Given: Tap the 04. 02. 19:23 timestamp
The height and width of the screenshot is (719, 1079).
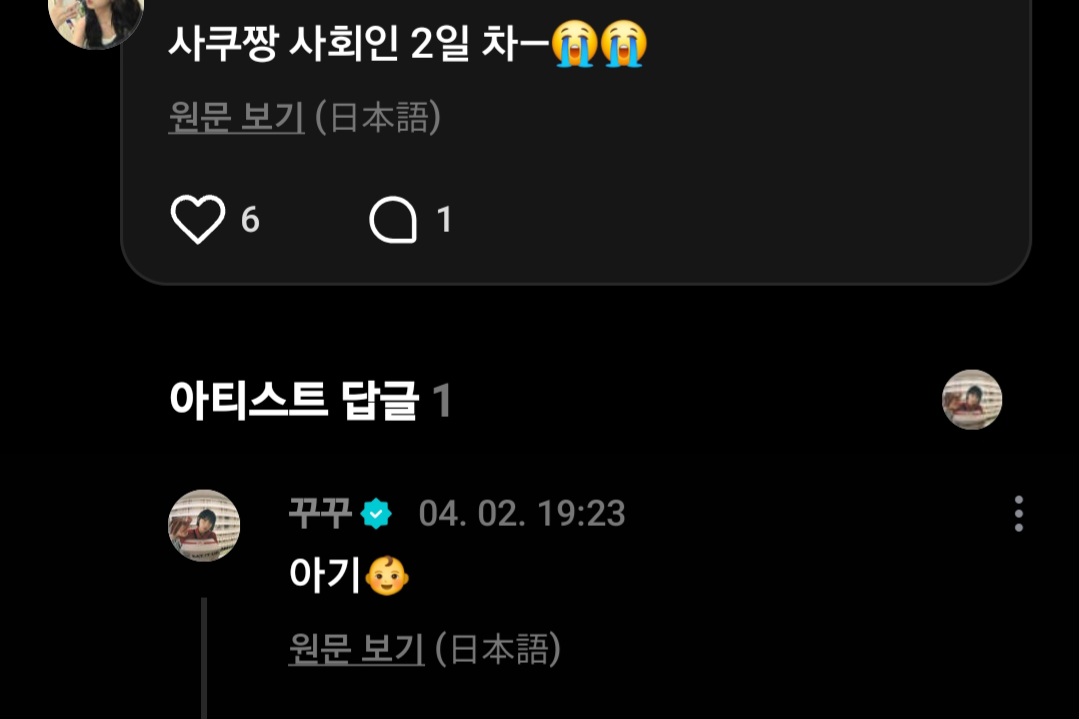Looking at the screenshot, I should [x=522, y=513].
